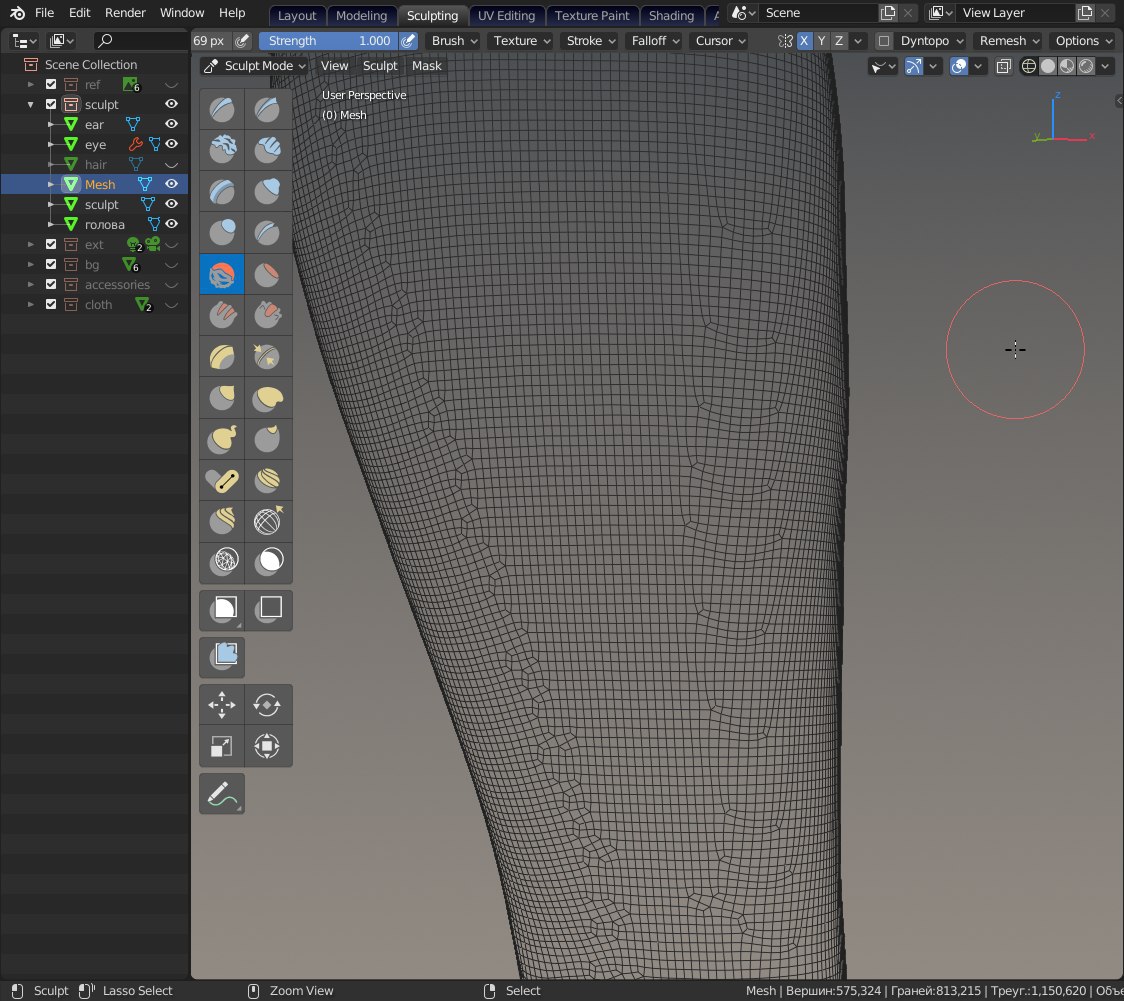The height and width of the screenshot is (1001, 1124).
Task: Toggle Z axis symmetry
Action: tap(839, 41)
